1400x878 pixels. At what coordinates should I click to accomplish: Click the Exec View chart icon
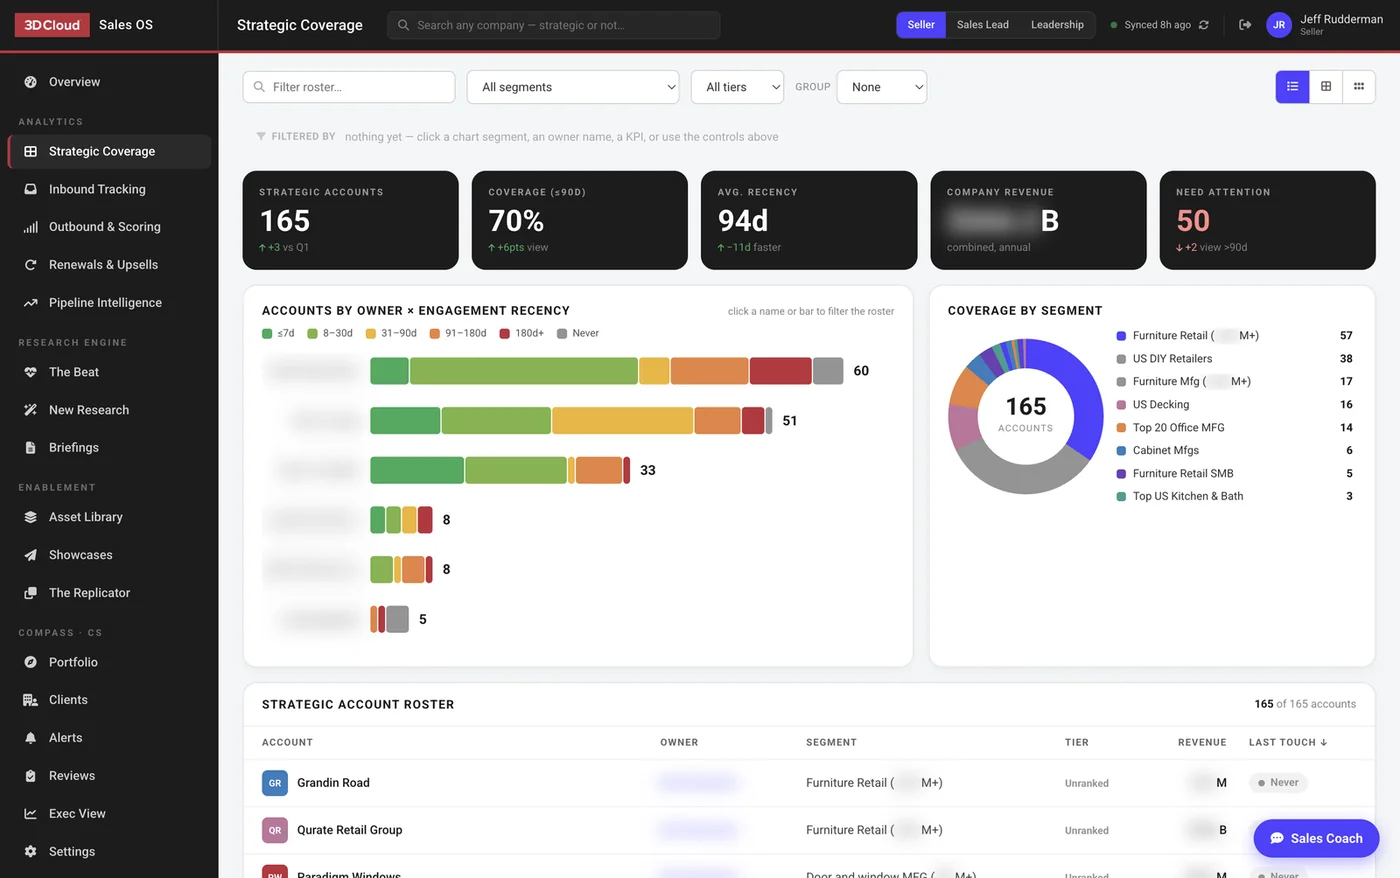(31, 814)
